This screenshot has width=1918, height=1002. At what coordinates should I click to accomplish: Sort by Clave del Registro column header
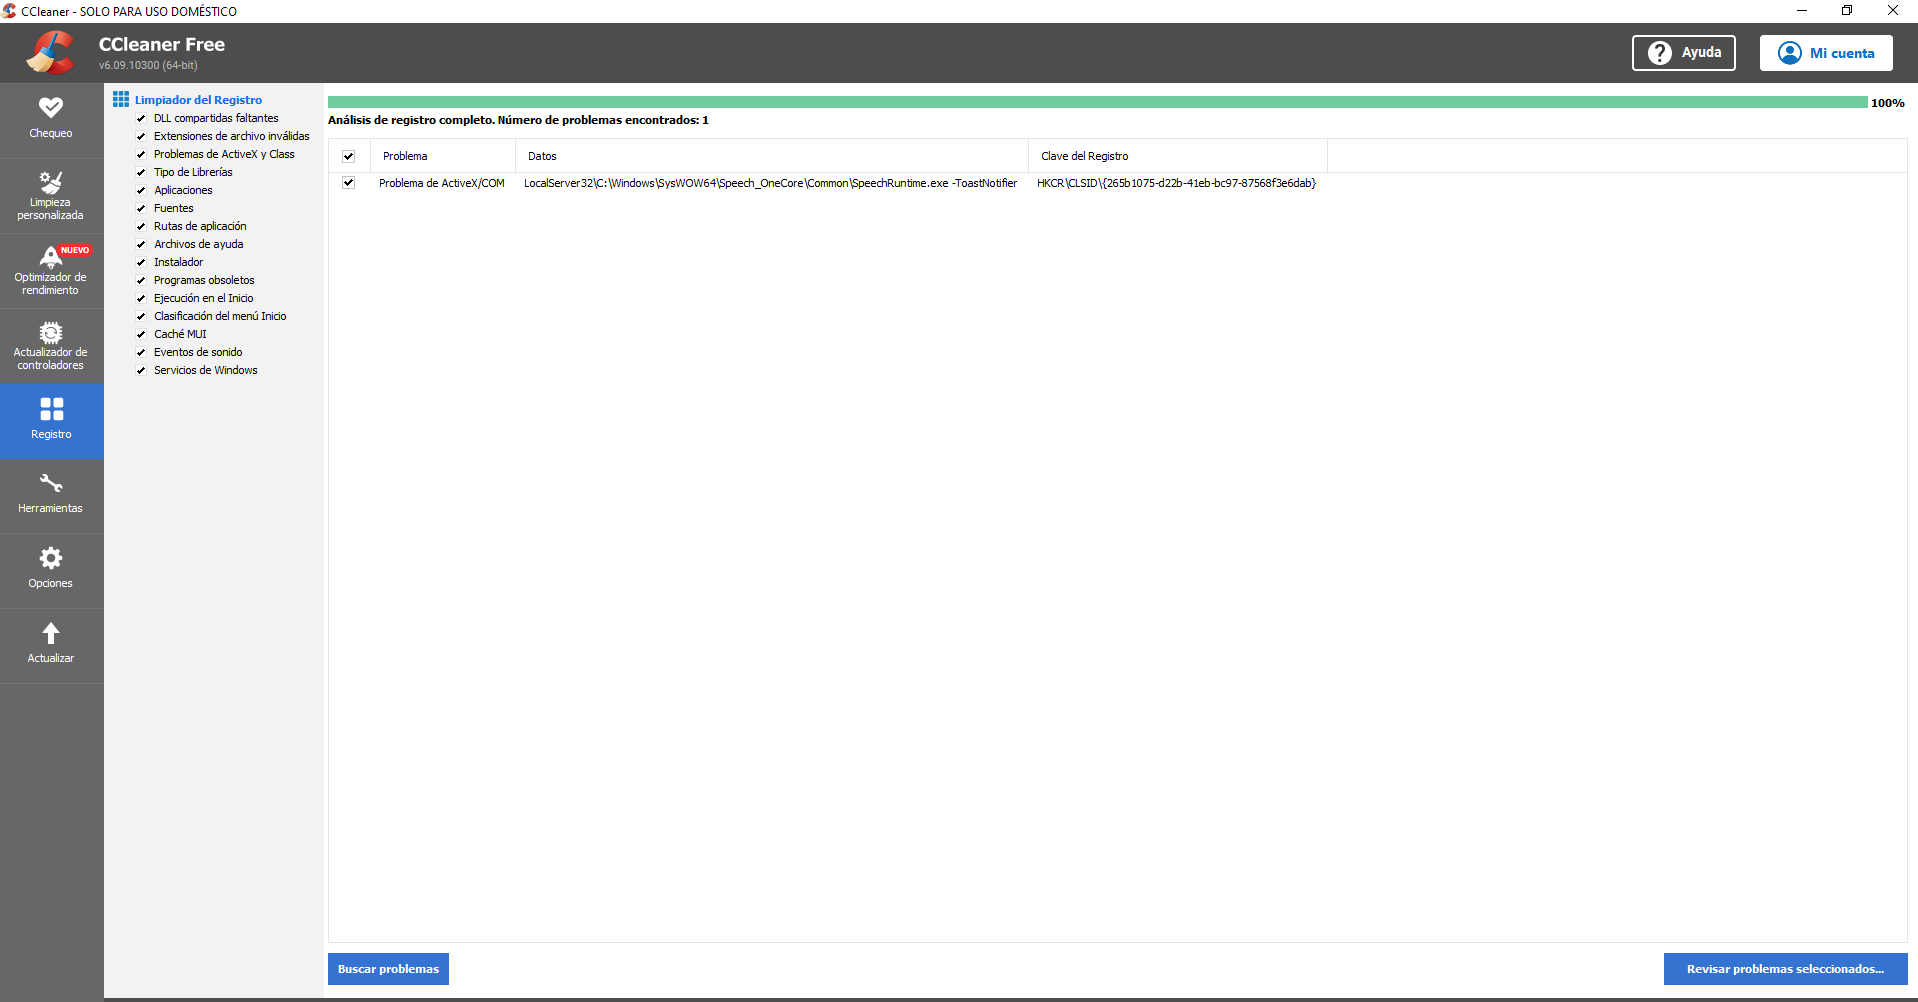click(1178, 156)
